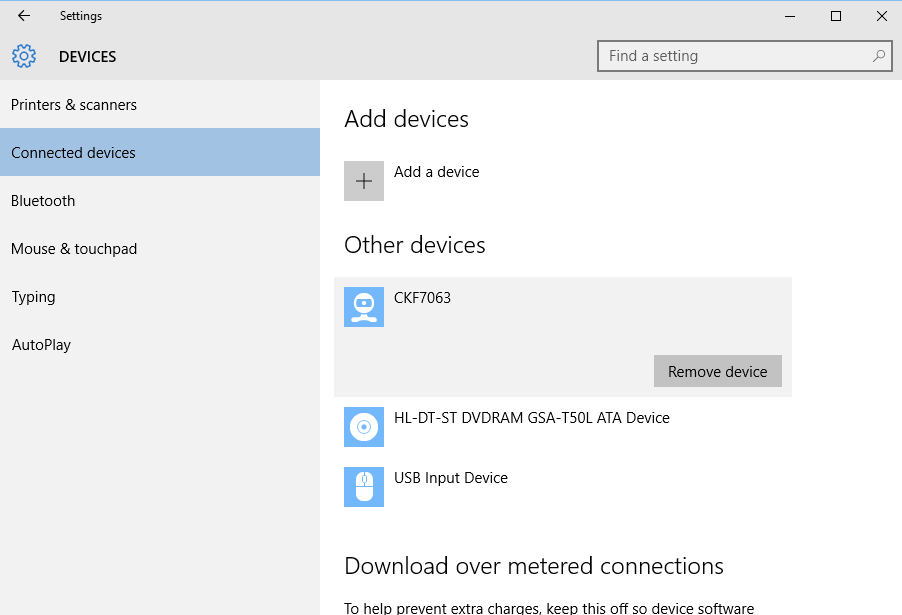Viewport: 902px width, 615px height.
Task: Select Connected devices in sidebar
Action: click(160, 152)
